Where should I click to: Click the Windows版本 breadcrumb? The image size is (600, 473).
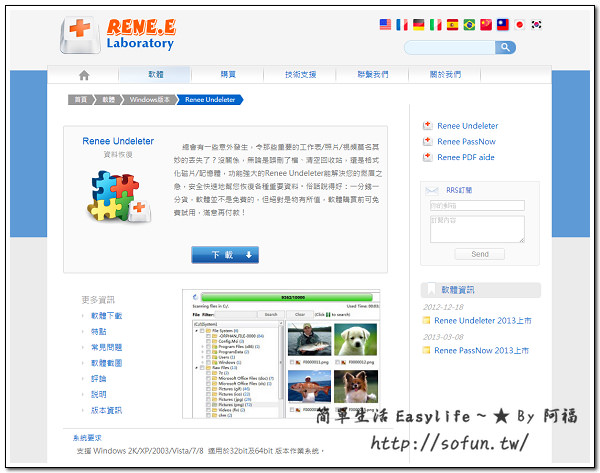coord(150,99)
